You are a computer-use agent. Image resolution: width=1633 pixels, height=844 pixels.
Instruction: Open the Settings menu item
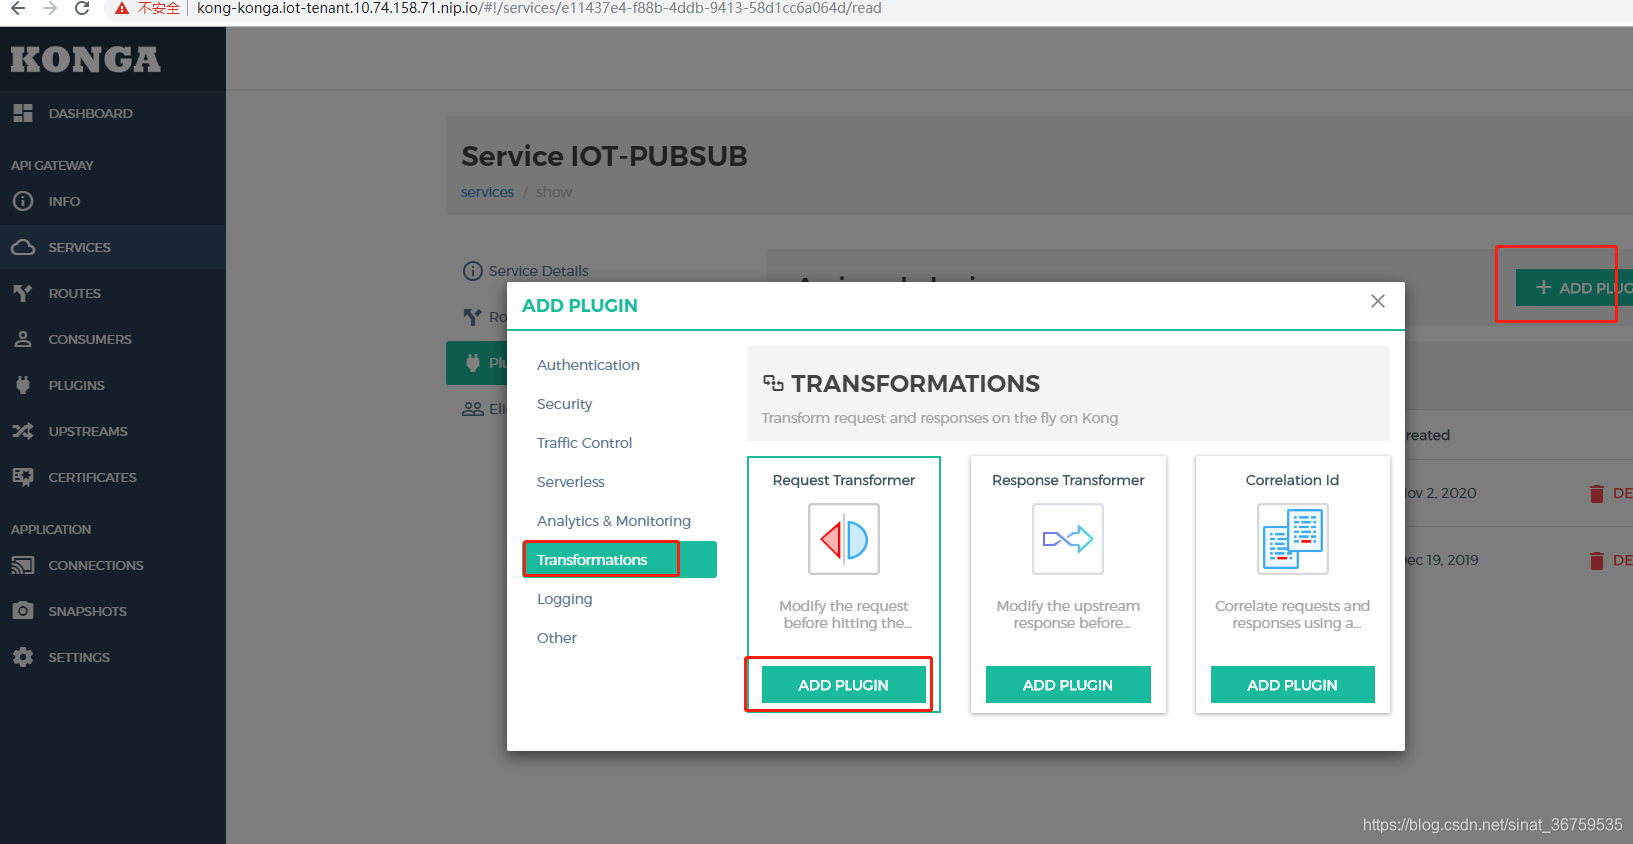tap(113, 657)
